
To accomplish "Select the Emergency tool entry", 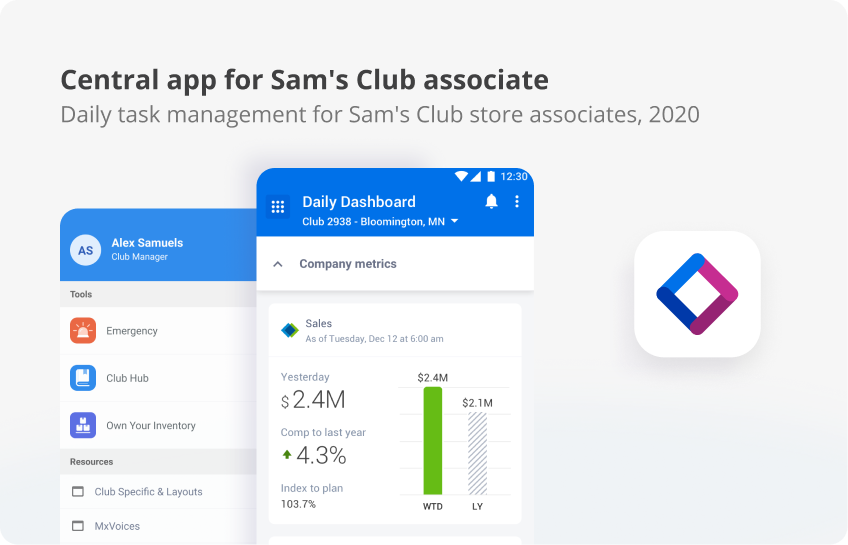I will [158, 330].
